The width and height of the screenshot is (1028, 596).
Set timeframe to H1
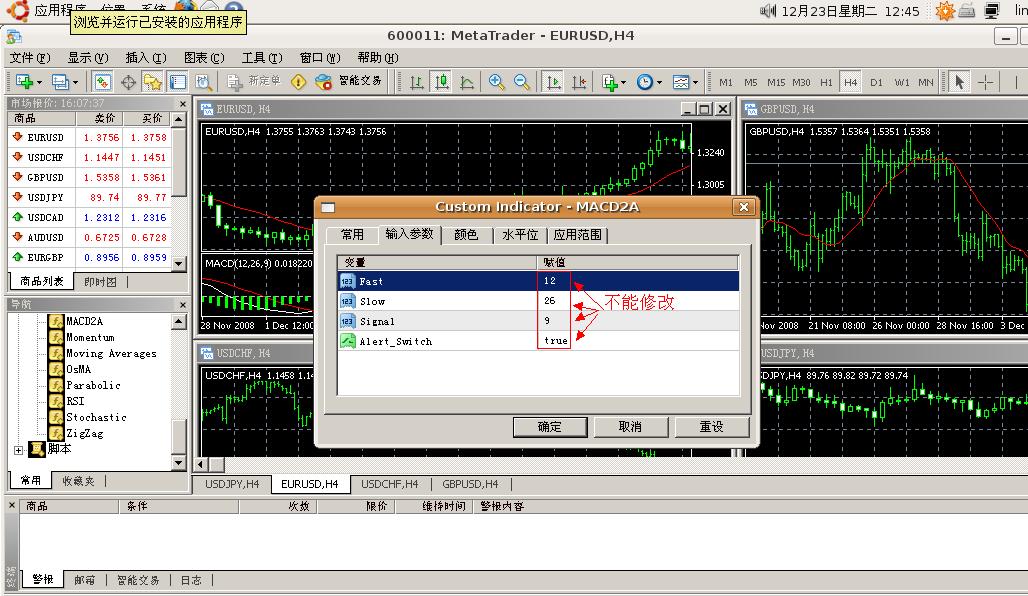click(826, 83)
